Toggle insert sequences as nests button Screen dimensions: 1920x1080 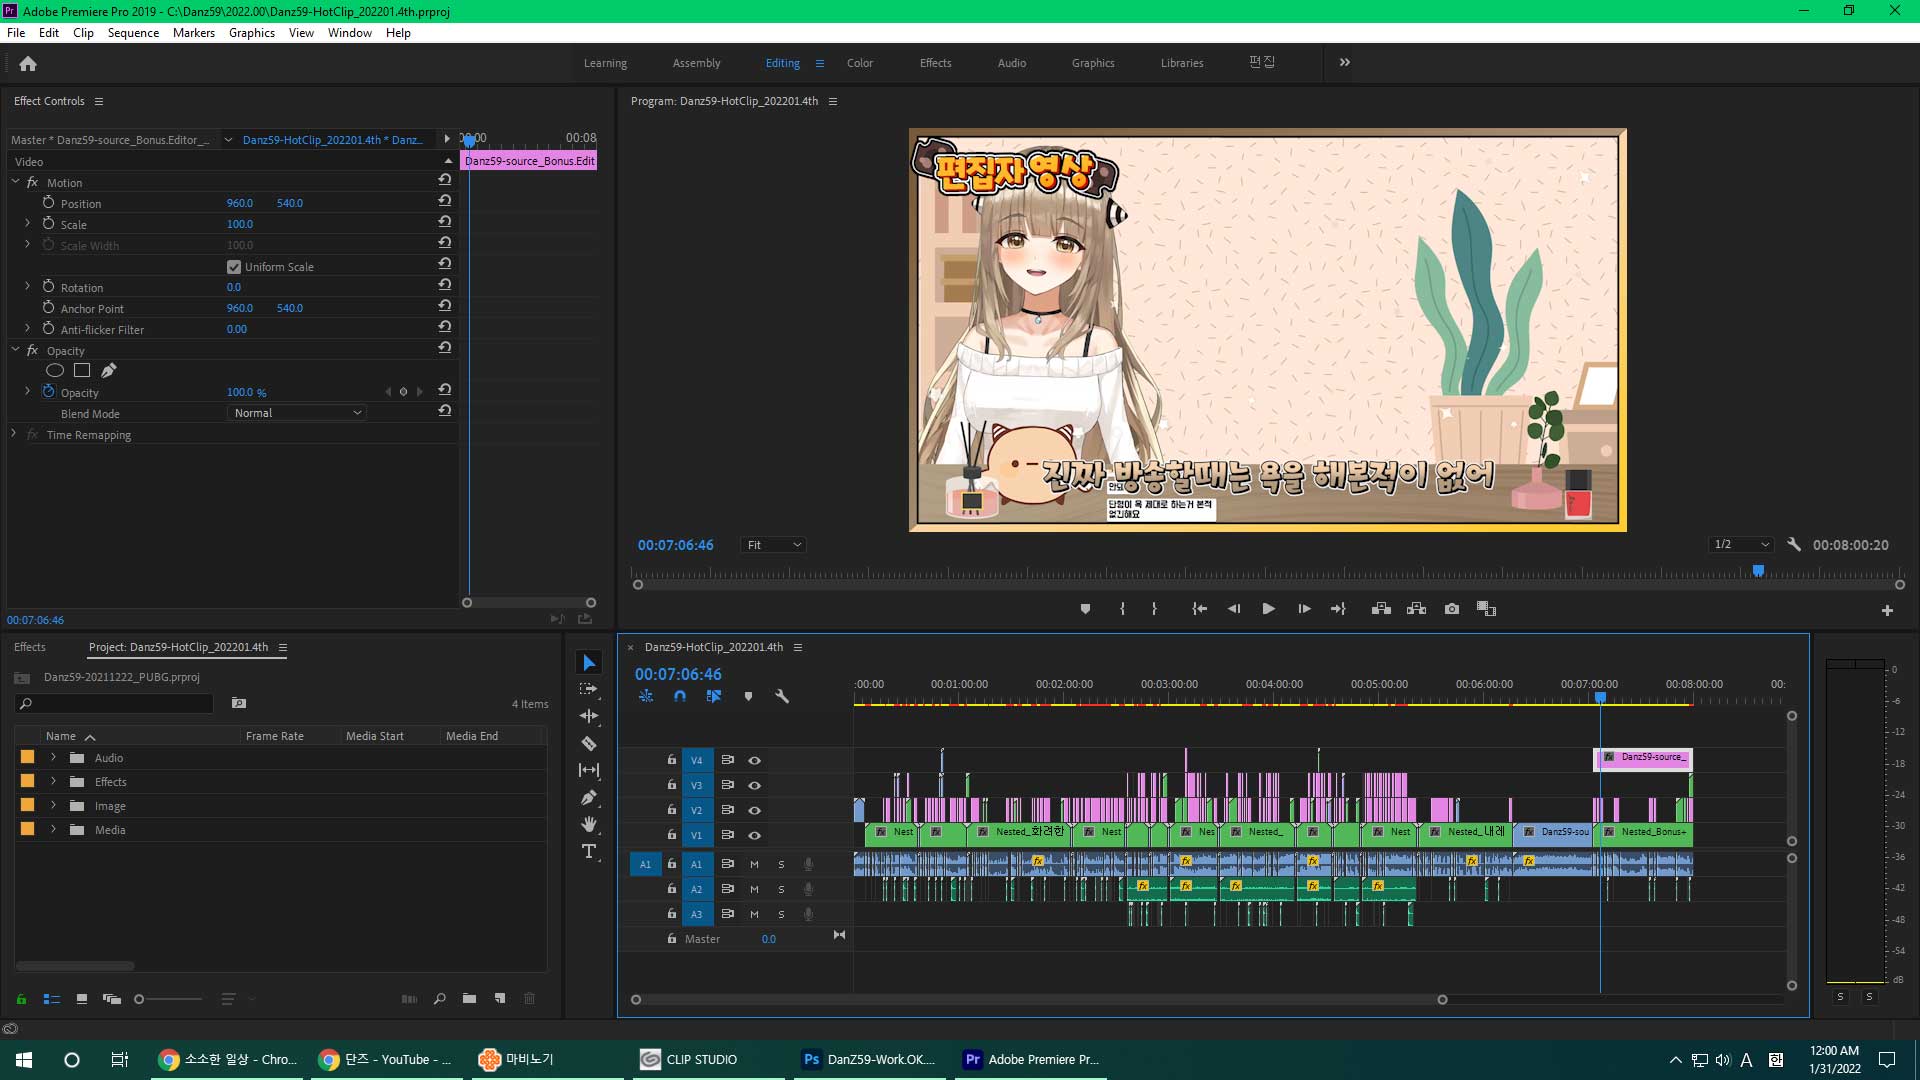click(x=646, y=696)
